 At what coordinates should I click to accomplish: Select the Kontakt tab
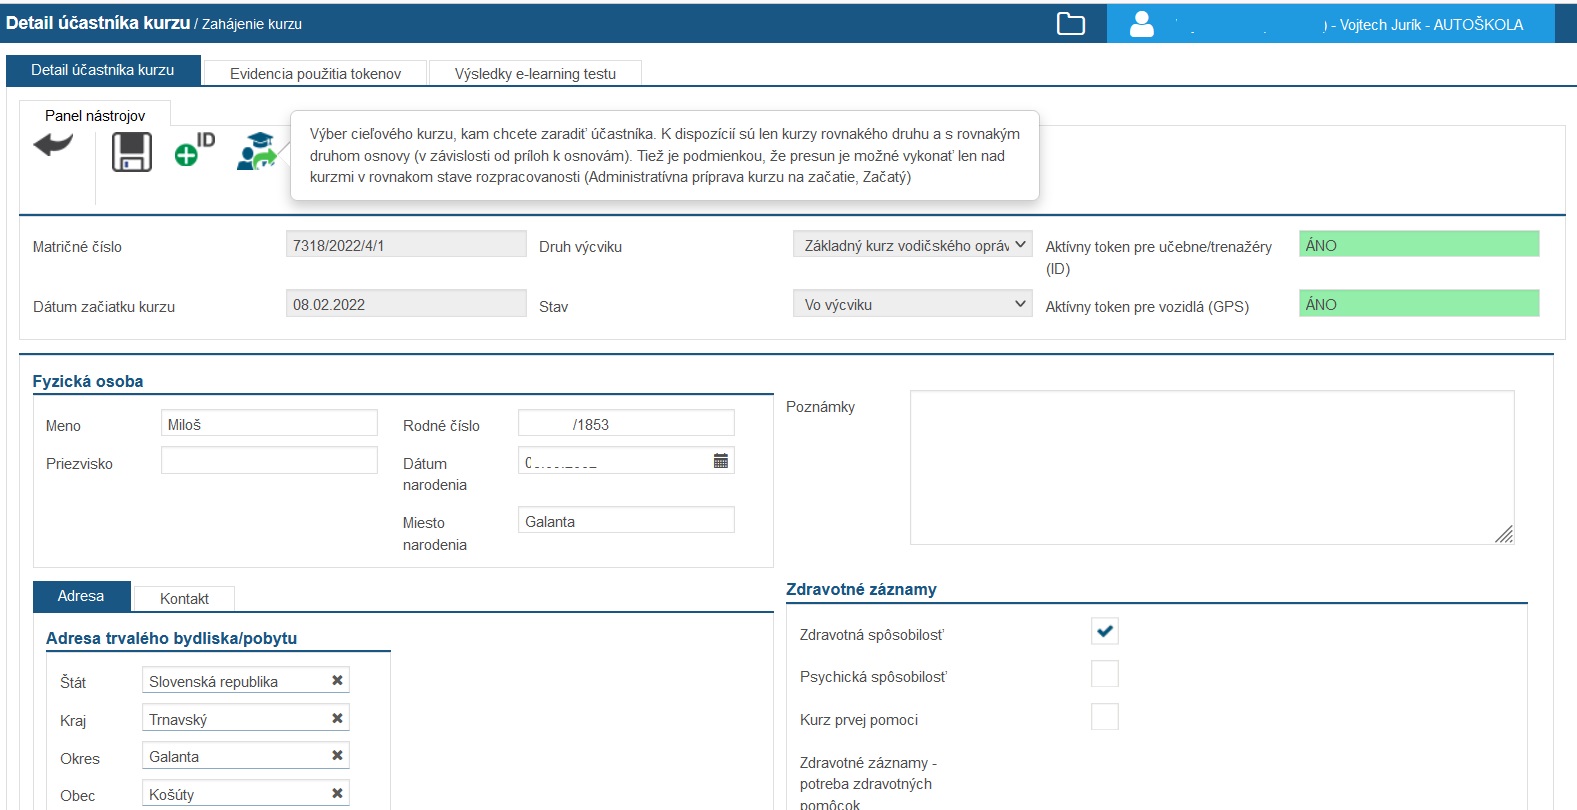pyautogui.click(x=184, y=598)
